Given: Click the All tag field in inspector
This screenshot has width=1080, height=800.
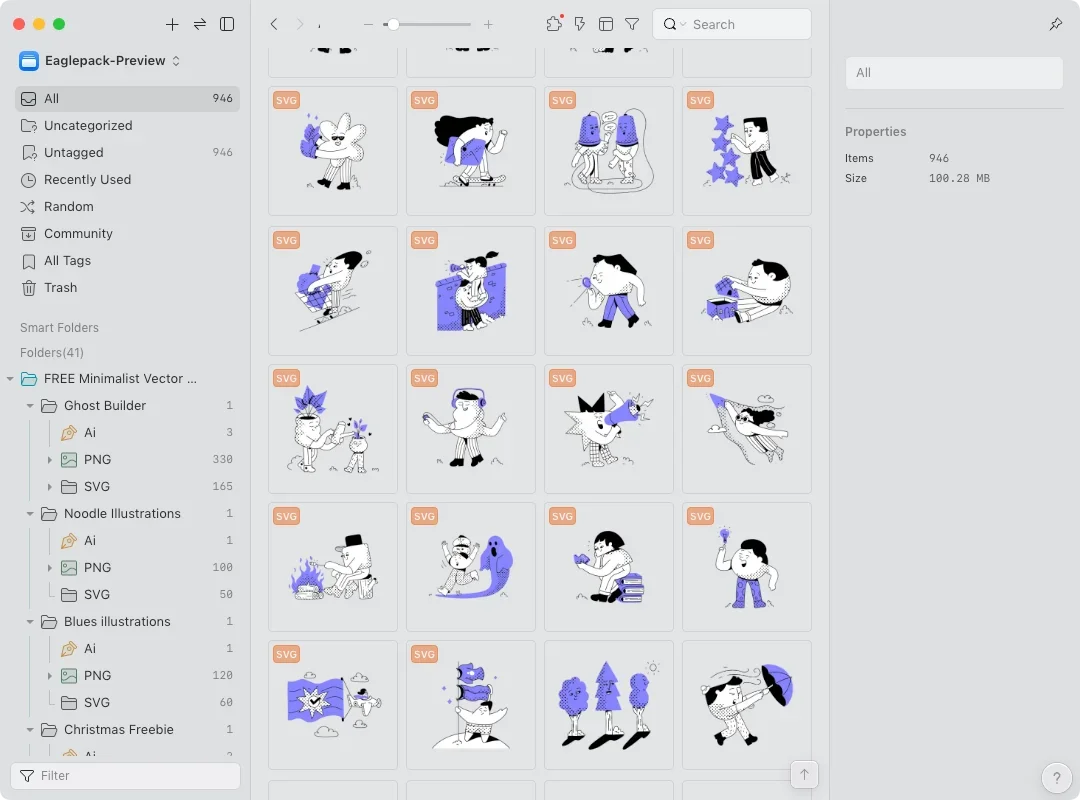Looking at the screenshot, I should tap(954, 72).
